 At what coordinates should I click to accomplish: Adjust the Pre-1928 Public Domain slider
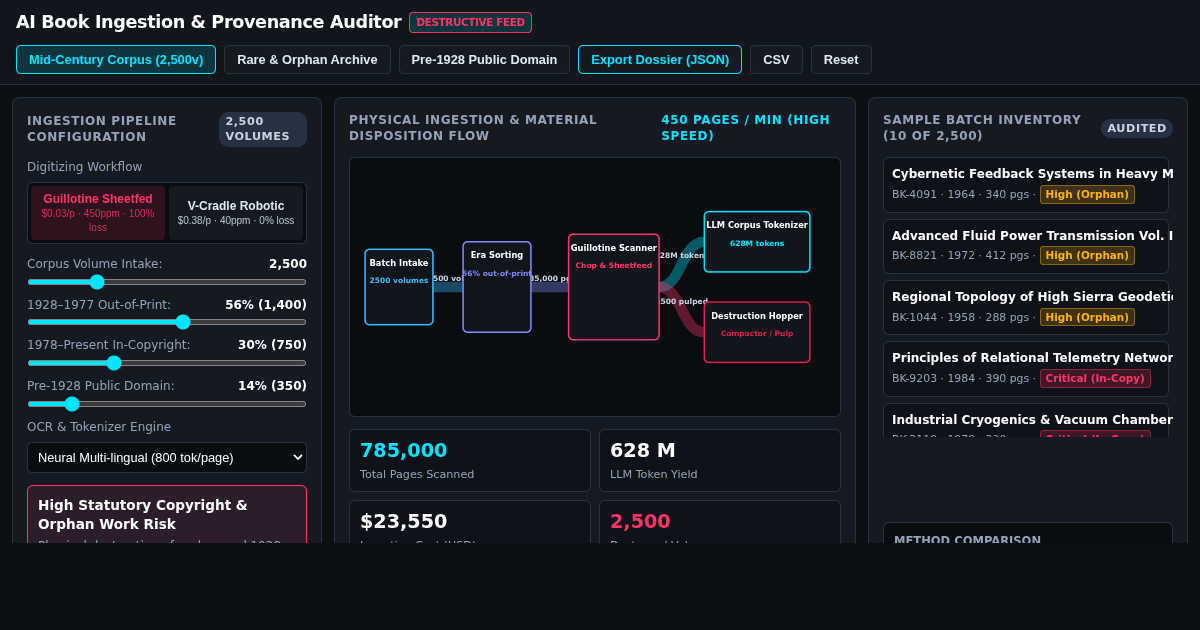pos(167,404)
